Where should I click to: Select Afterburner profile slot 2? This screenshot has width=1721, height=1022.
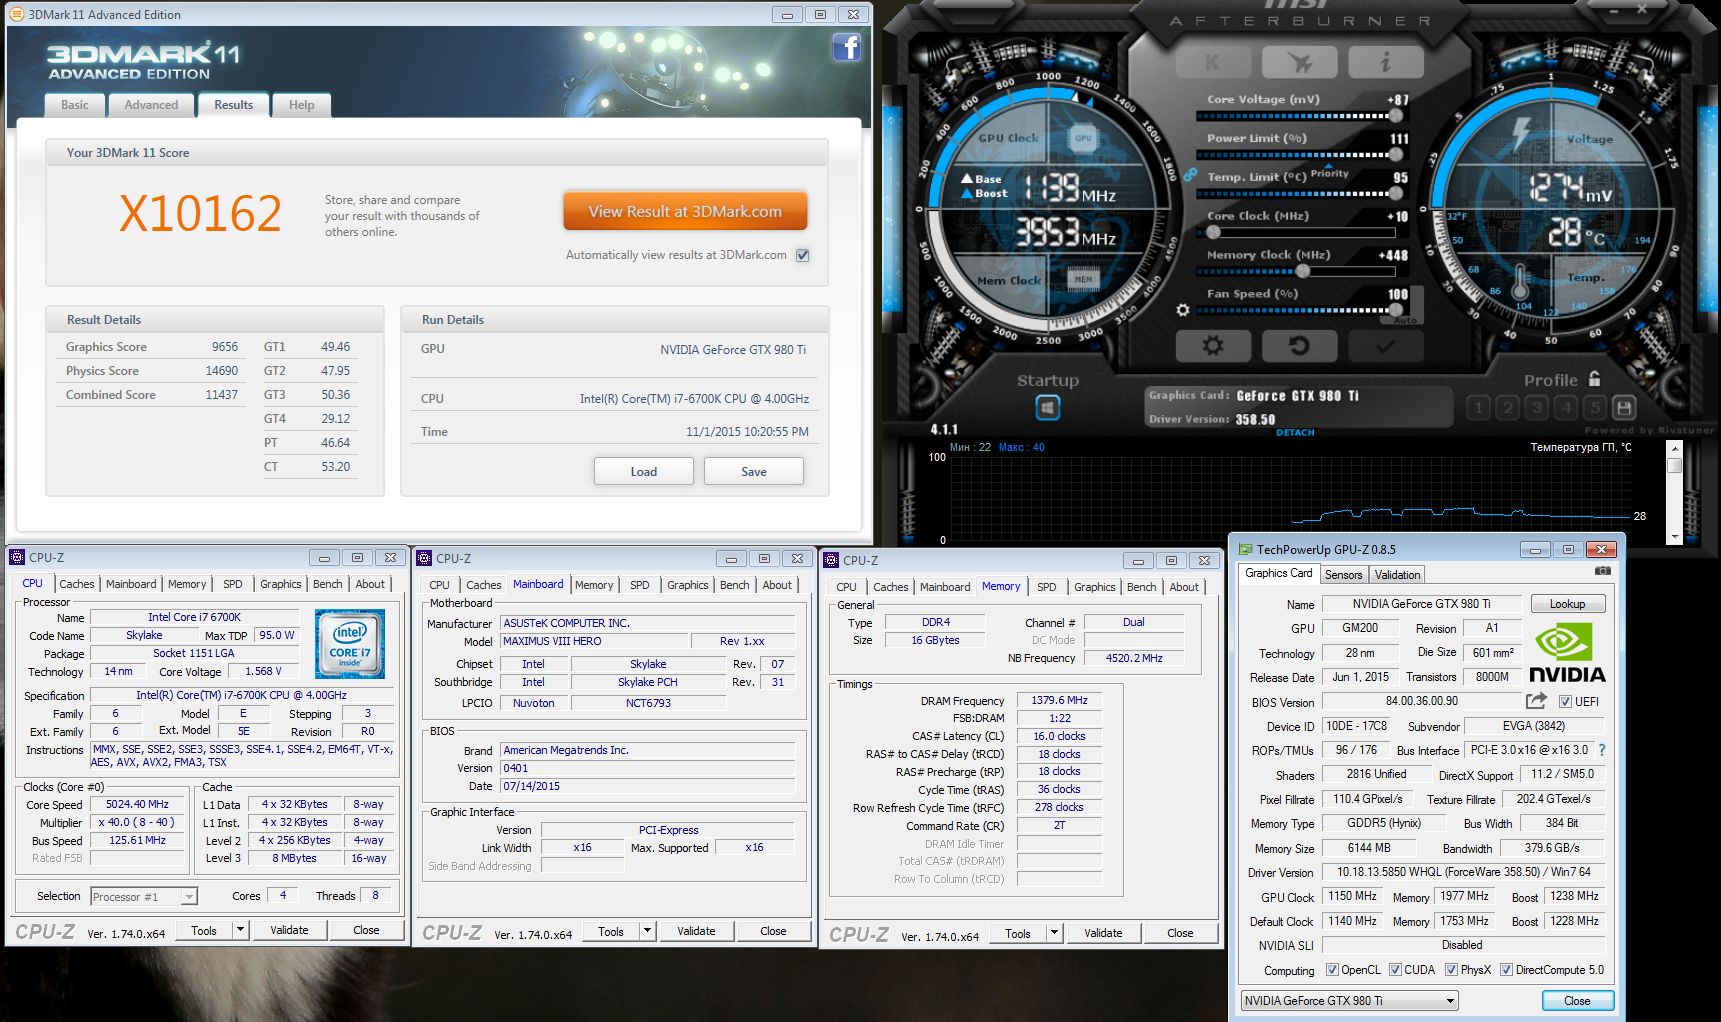click(x=1508, y=407)
